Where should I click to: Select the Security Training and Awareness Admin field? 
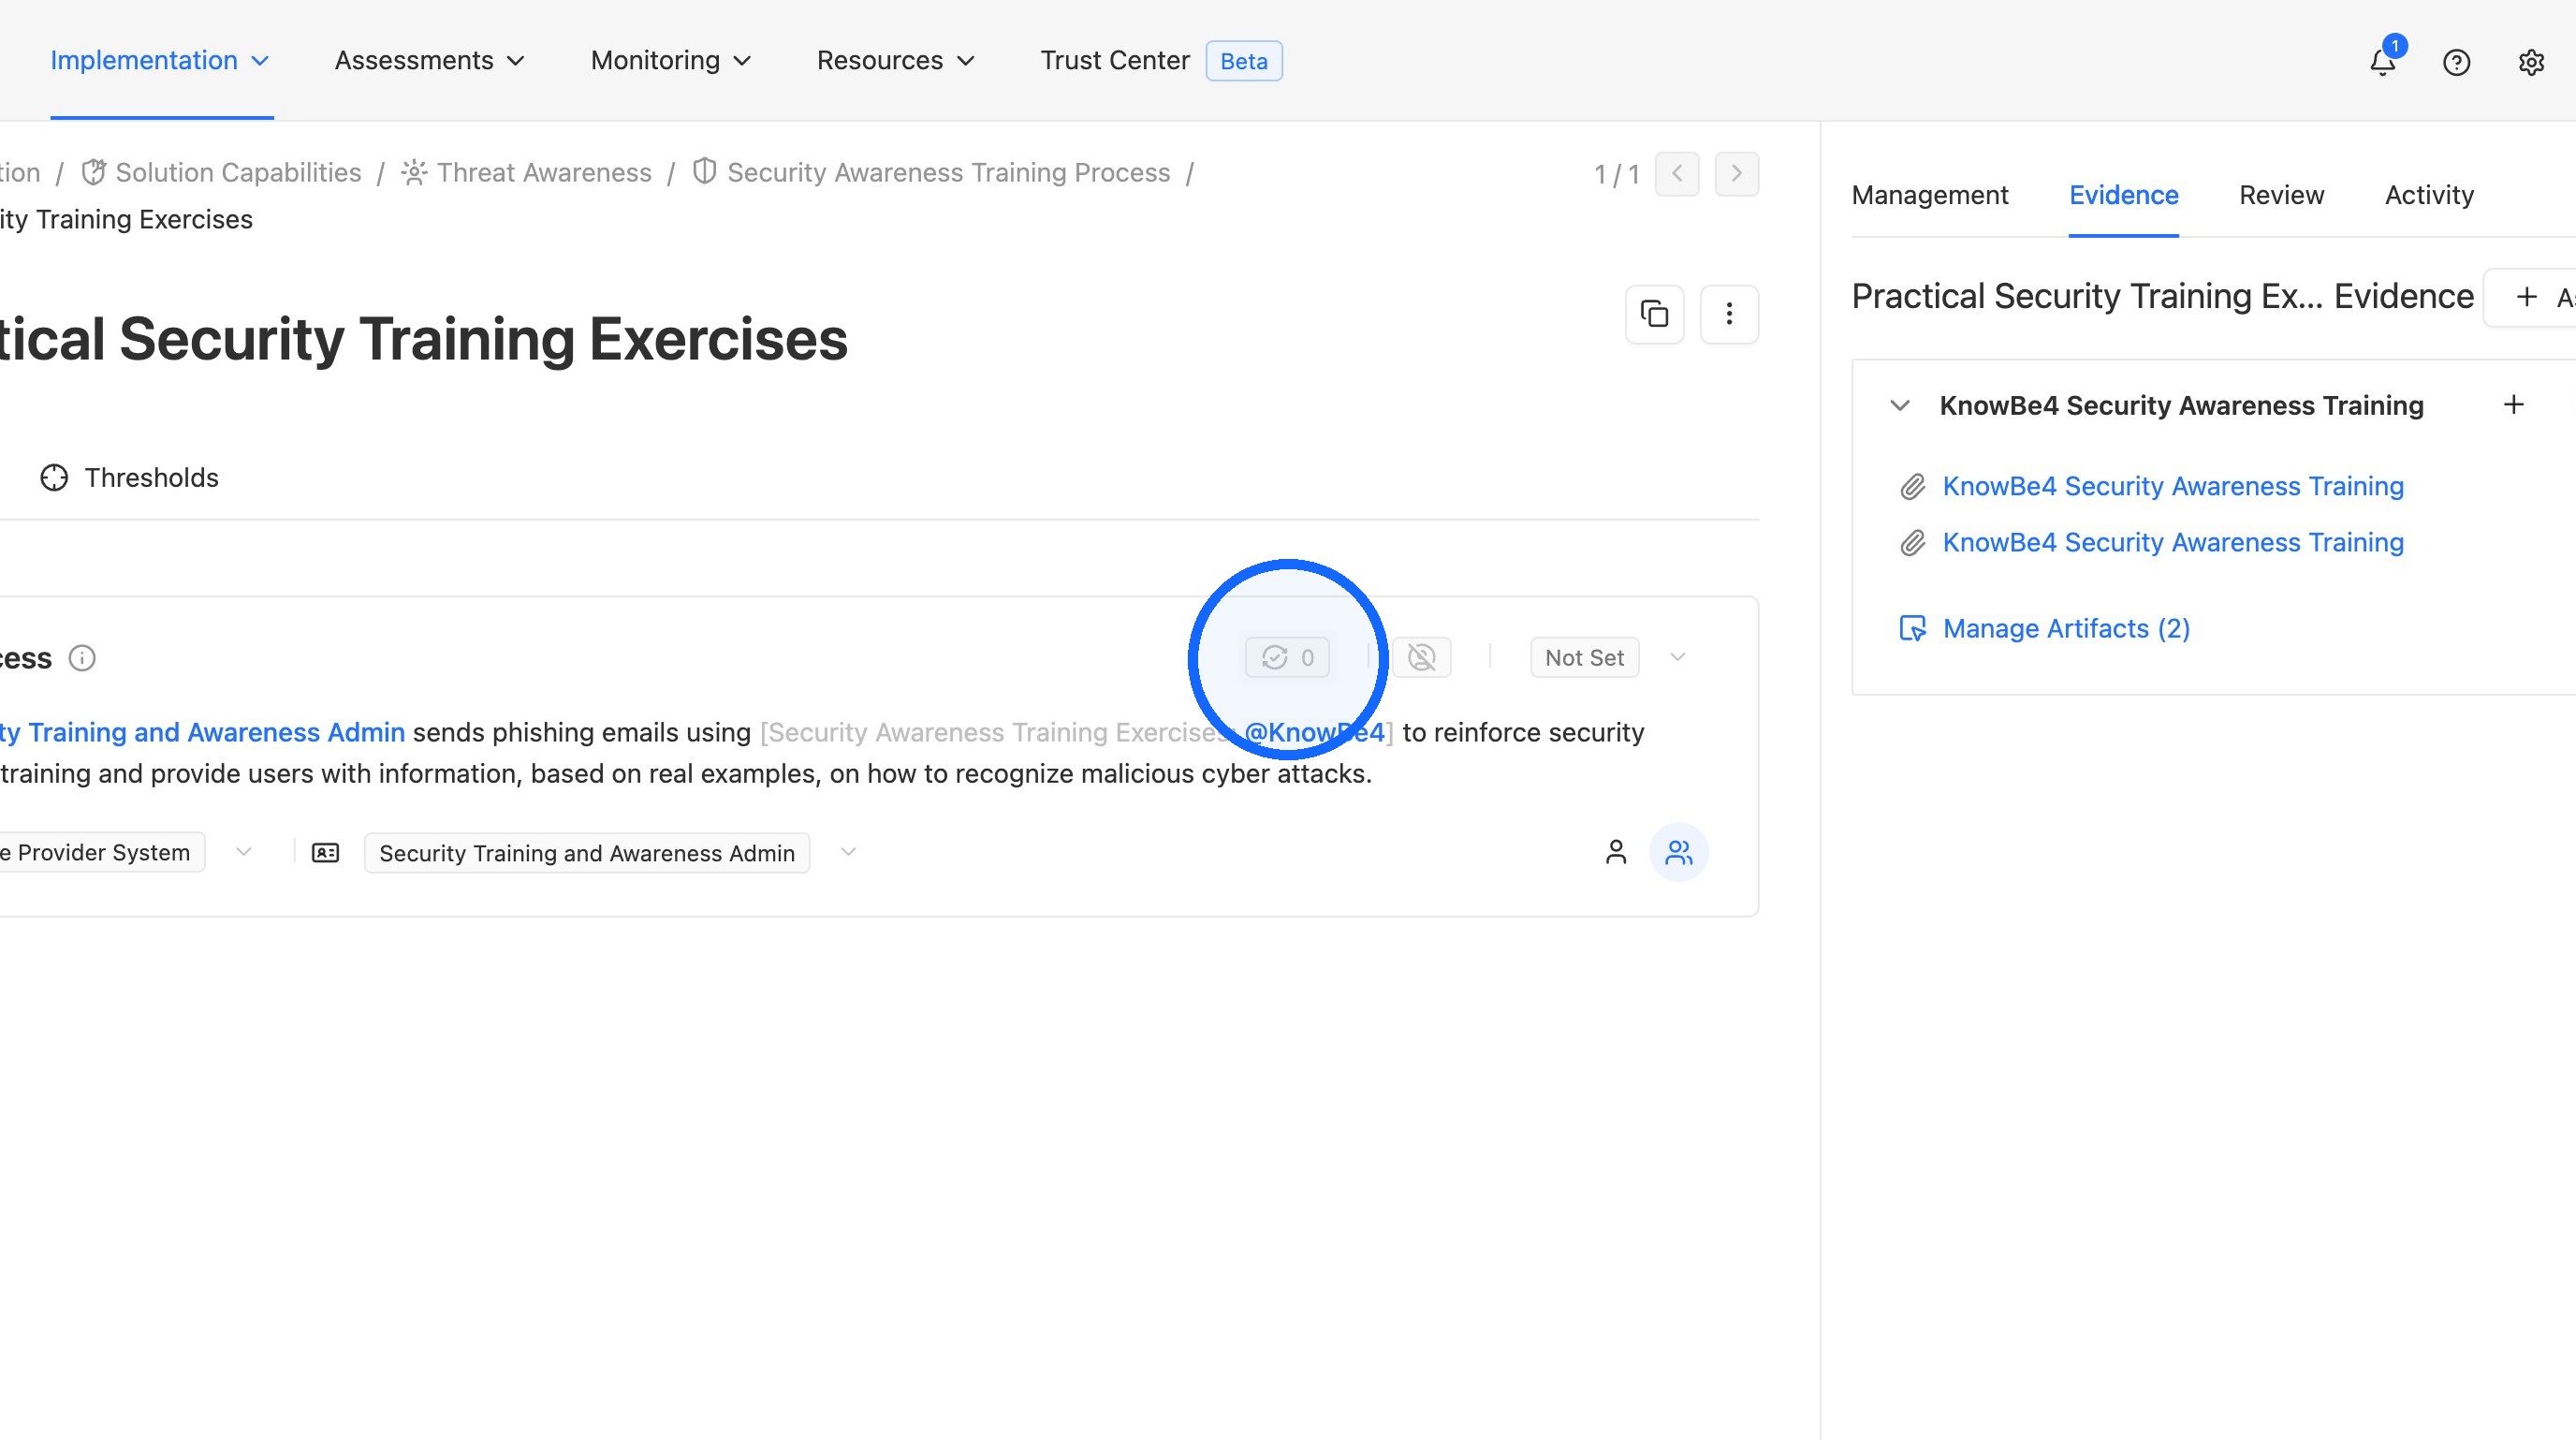coord(587,853)
